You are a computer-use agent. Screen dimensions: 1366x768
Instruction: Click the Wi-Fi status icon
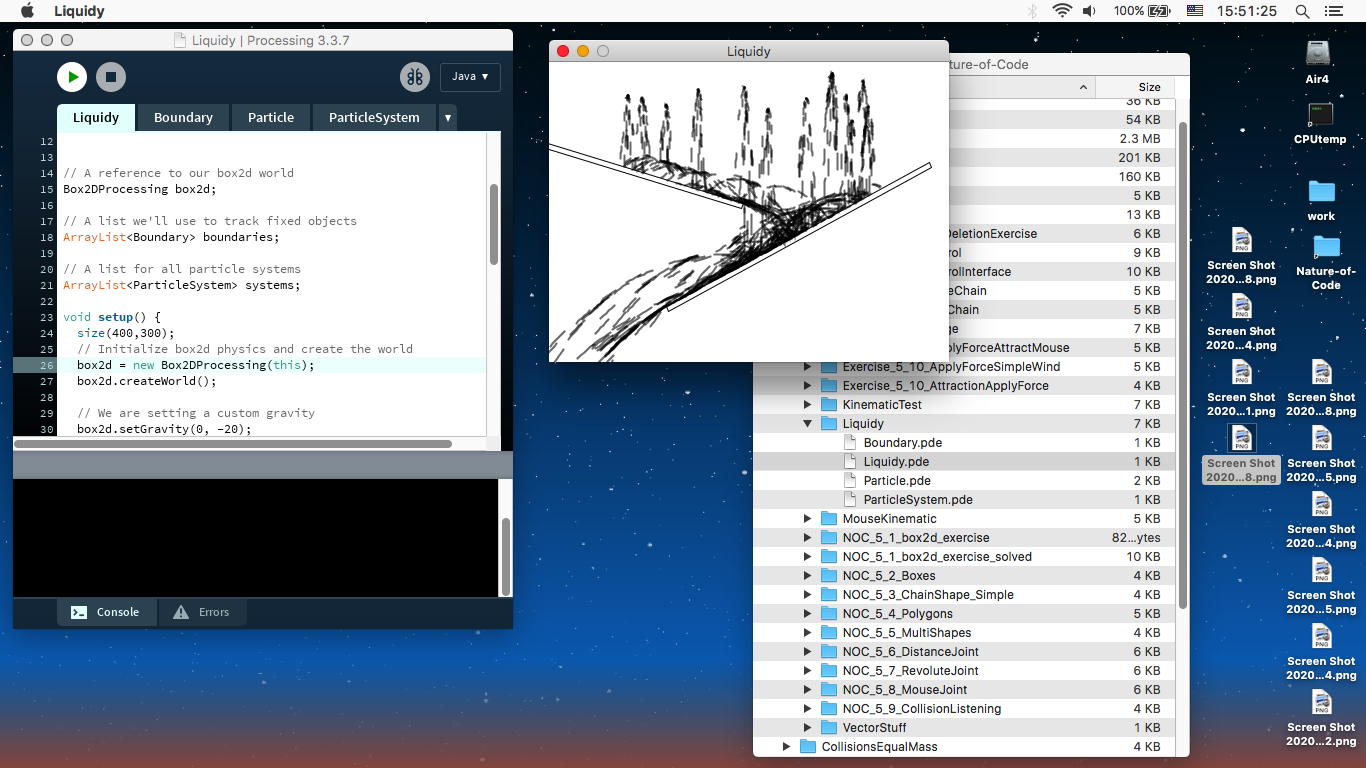pos(1061,11)
